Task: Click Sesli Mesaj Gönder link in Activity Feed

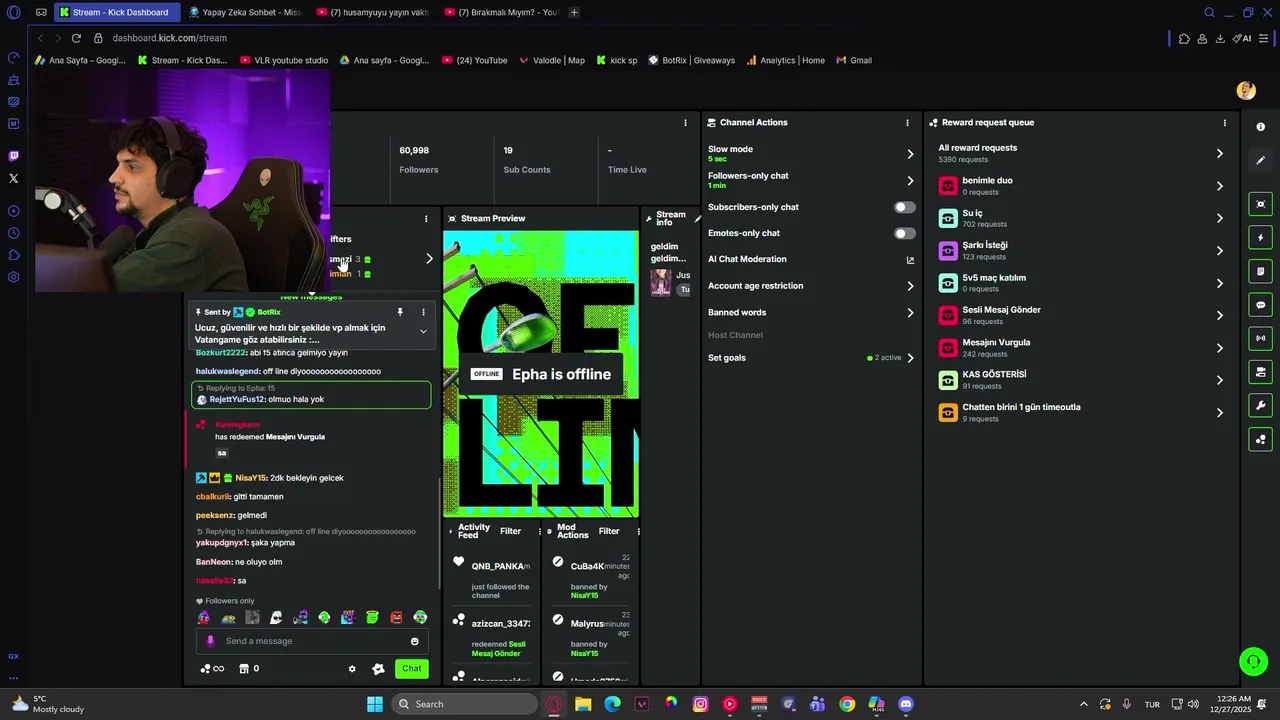Action: point(498,649)
